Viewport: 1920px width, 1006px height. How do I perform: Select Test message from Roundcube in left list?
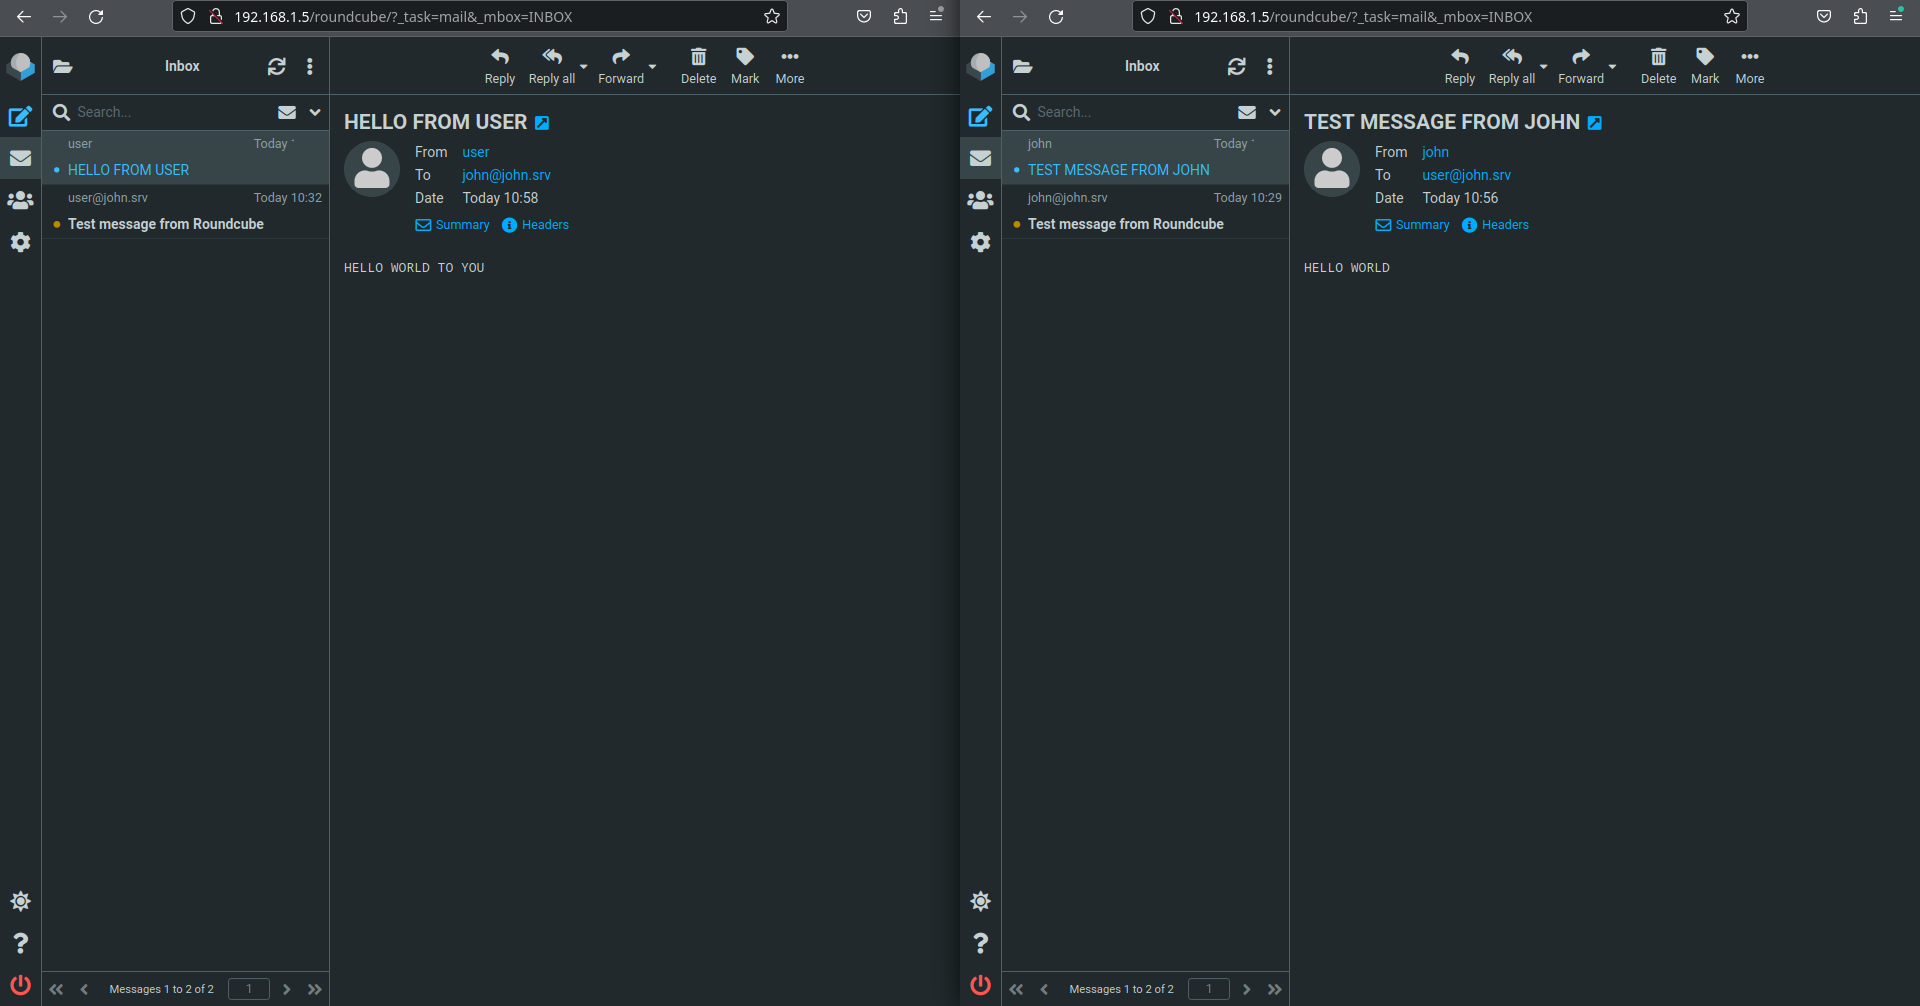click(185, 211)
